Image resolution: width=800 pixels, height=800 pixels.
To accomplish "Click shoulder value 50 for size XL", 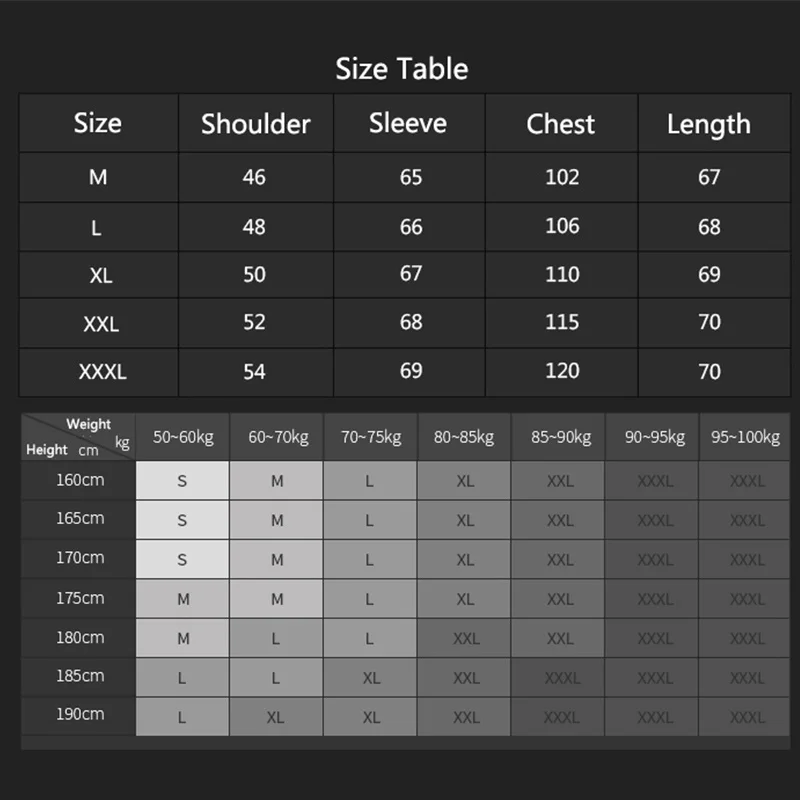I will coord(254,274).
